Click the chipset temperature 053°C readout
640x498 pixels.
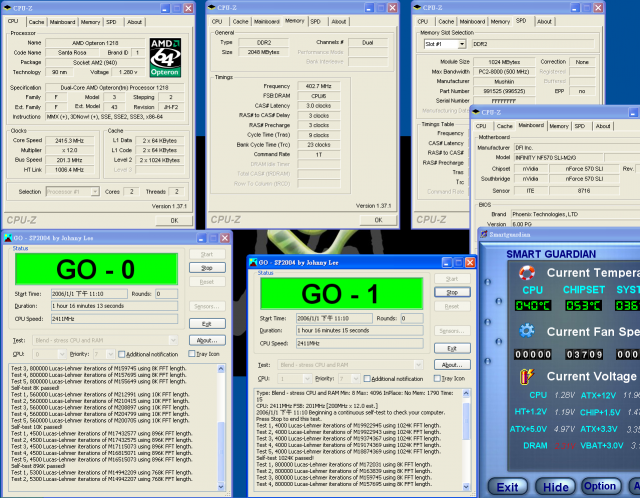click(x=583, y=305)
